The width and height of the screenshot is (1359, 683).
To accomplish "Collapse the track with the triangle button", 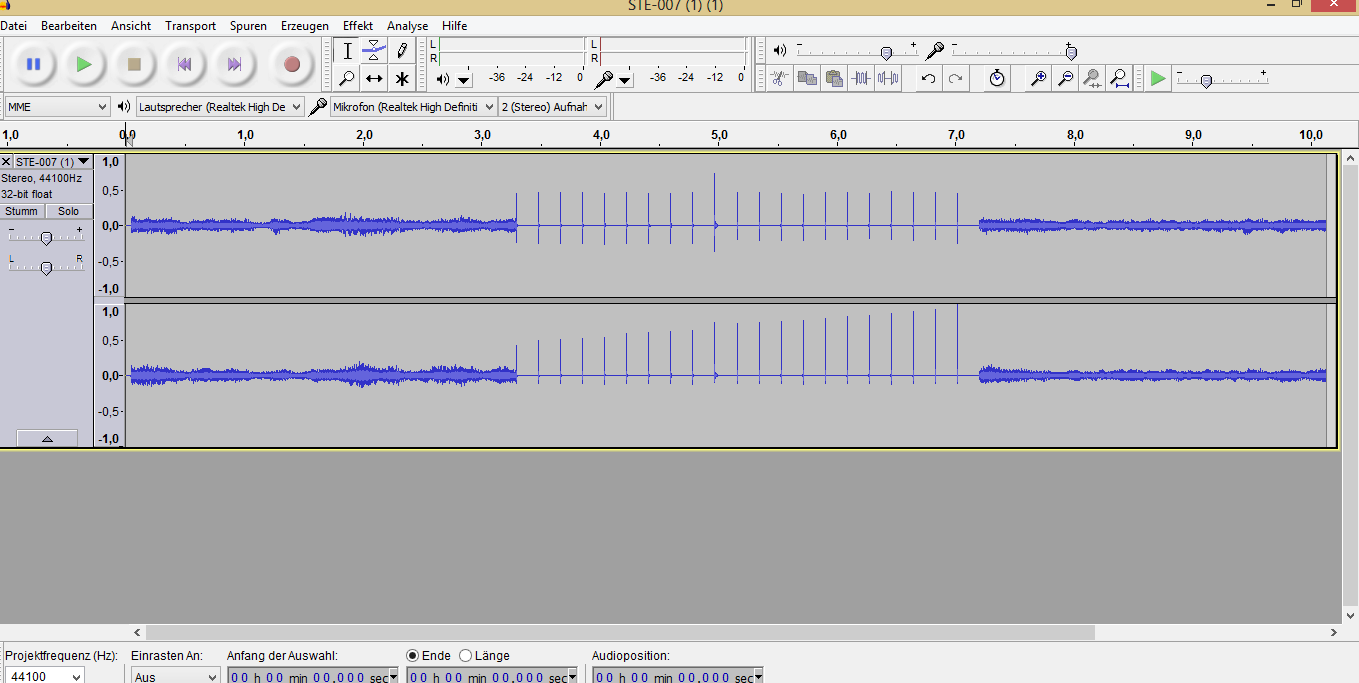I will coord(46,438).
